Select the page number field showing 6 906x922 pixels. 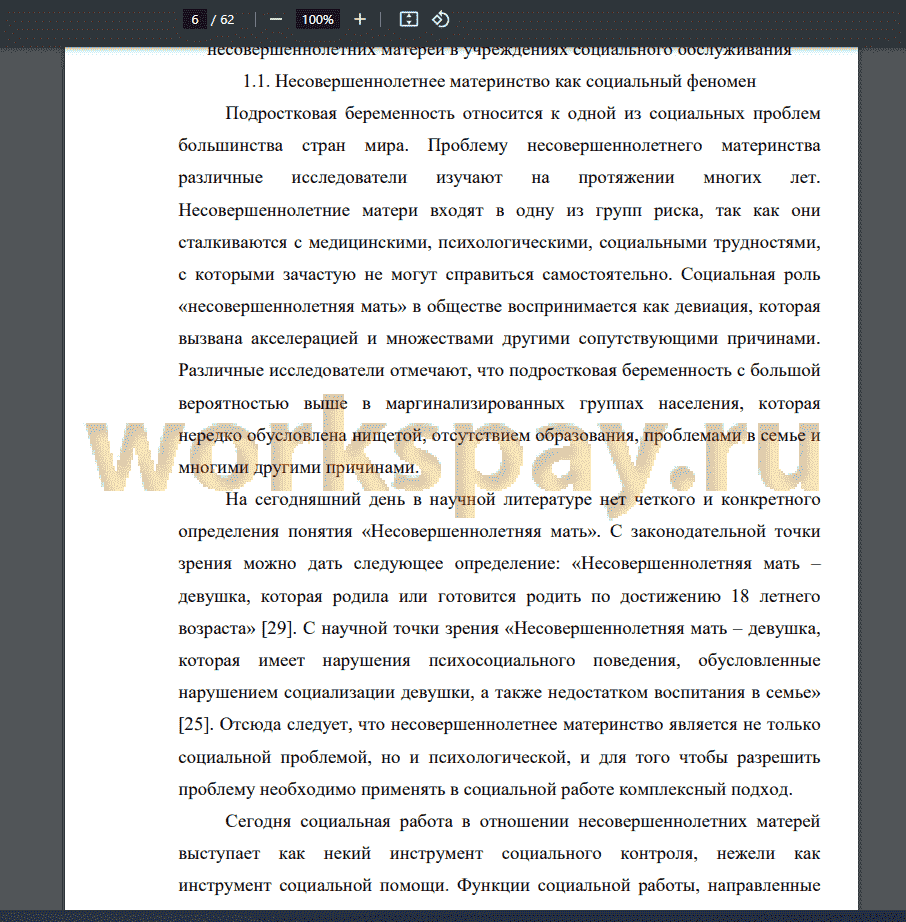[195, 19]
